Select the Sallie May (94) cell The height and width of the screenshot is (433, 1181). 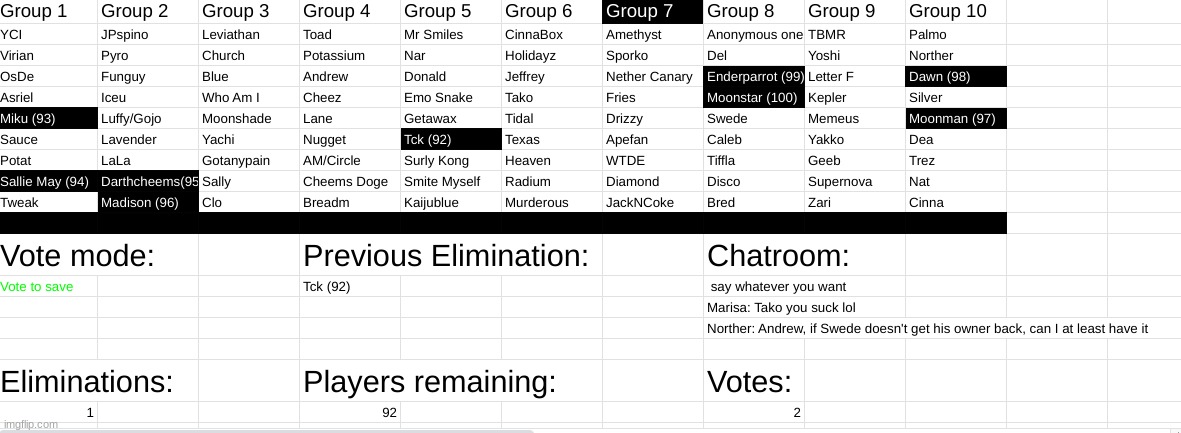click(x=48, y=182)
